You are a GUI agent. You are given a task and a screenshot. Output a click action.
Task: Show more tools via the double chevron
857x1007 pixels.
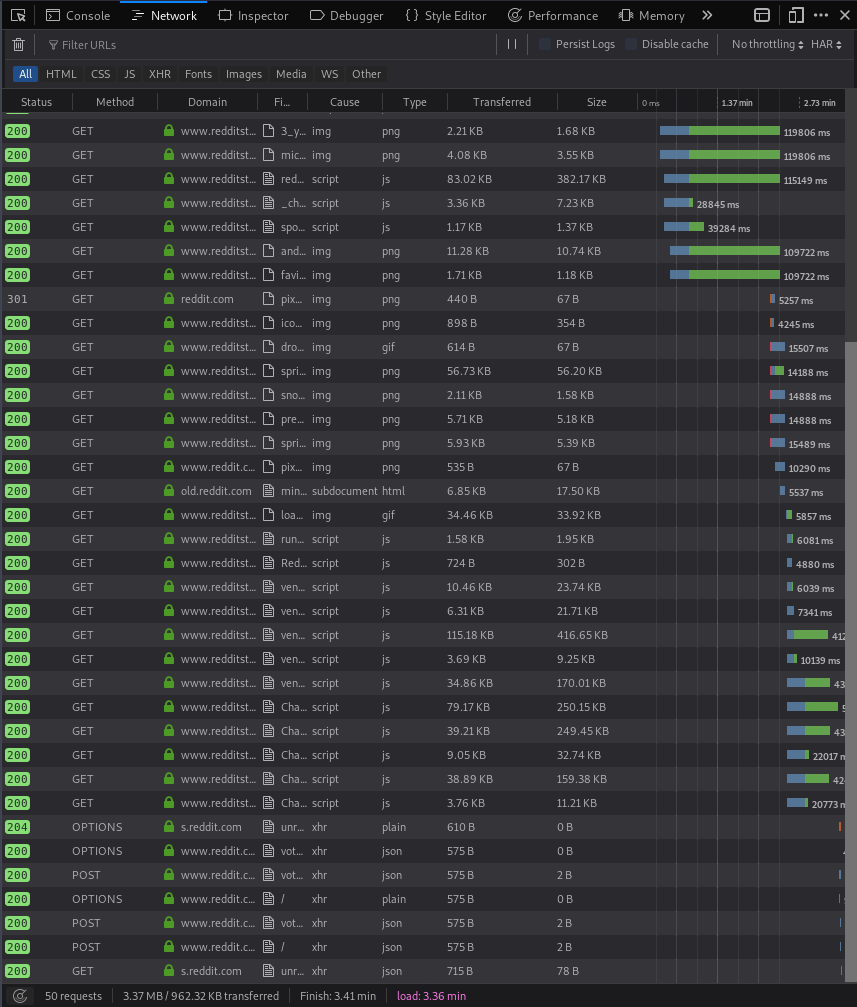(x=707, y=15)
